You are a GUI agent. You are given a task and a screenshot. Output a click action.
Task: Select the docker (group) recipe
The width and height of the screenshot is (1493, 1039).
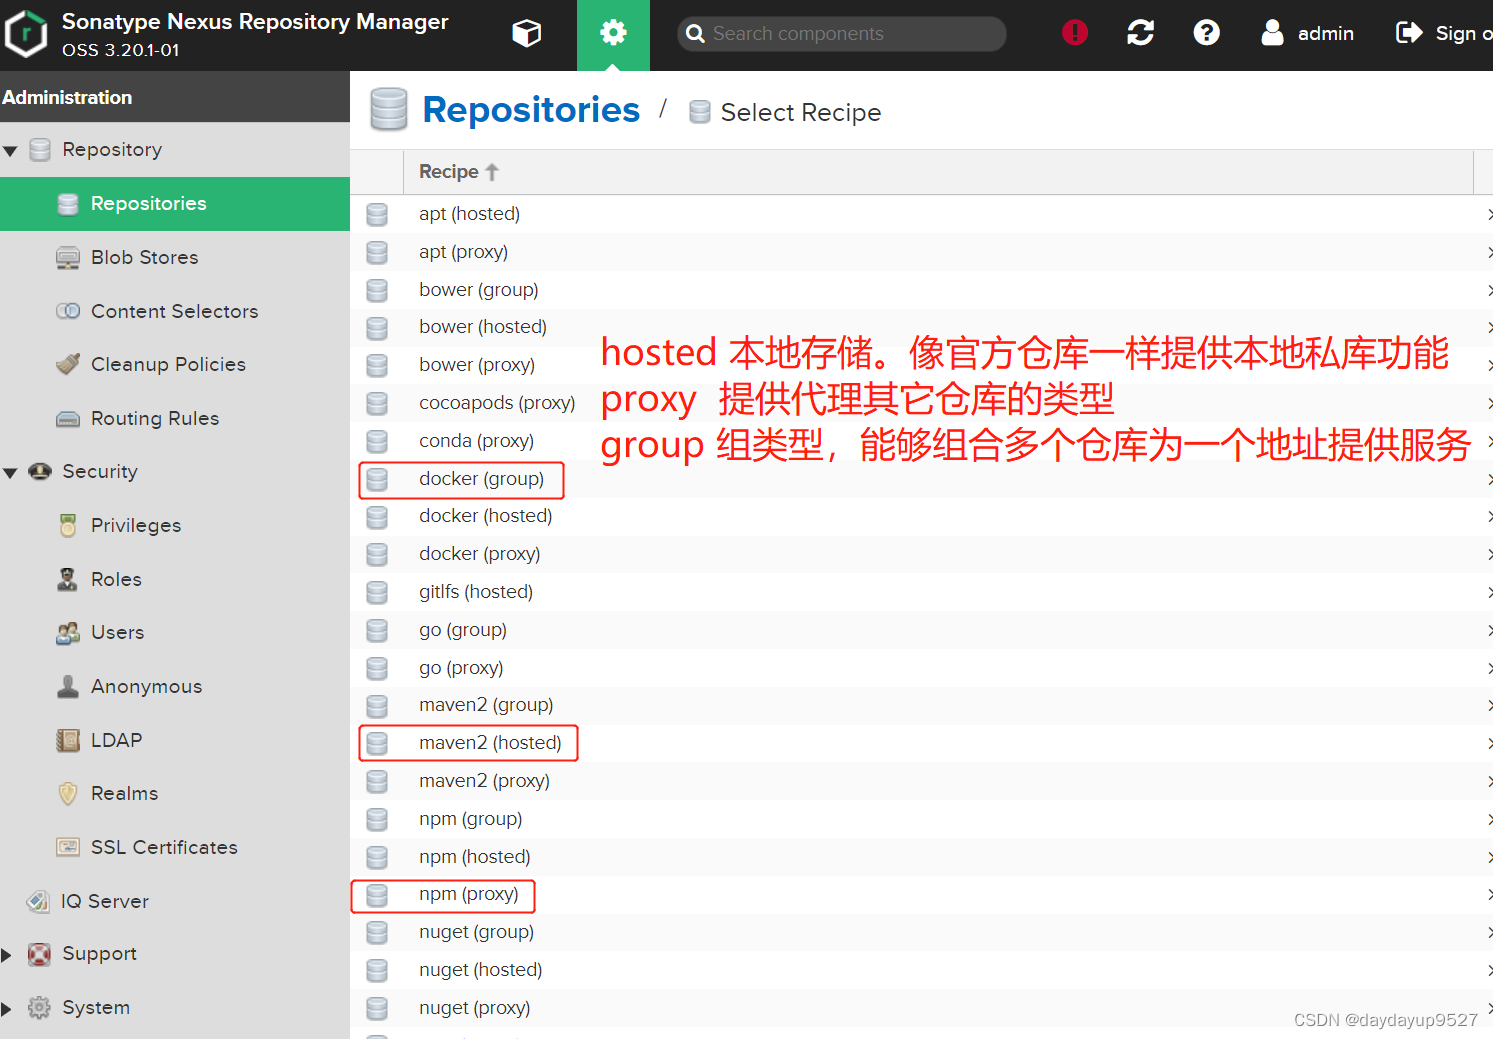921,479
